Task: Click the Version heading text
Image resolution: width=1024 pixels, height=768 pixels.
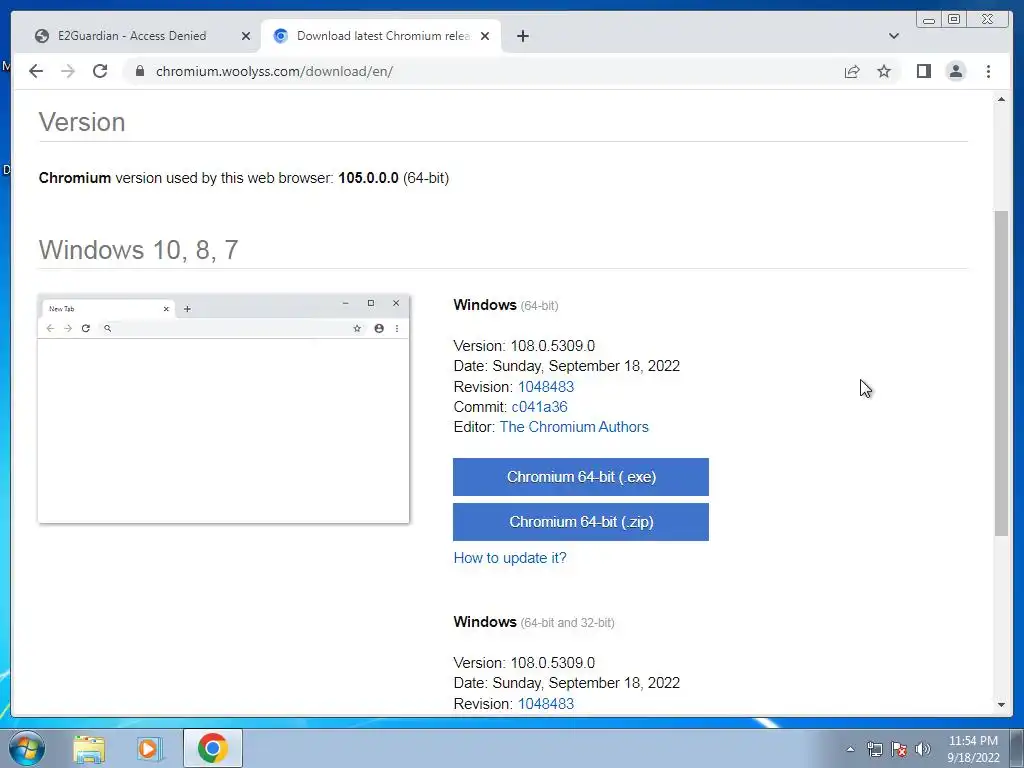Action: click(82, 122)
